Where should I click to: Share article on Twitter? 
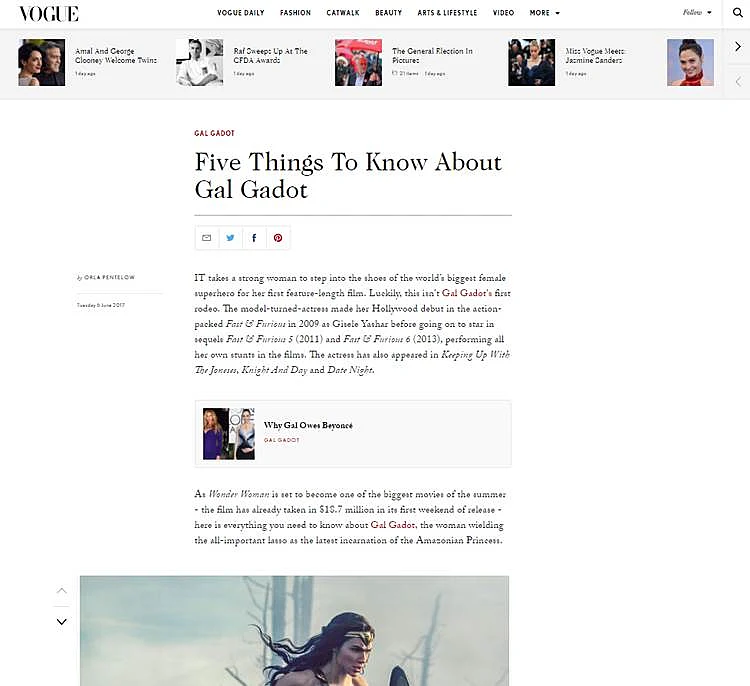[x=231, y=238]
